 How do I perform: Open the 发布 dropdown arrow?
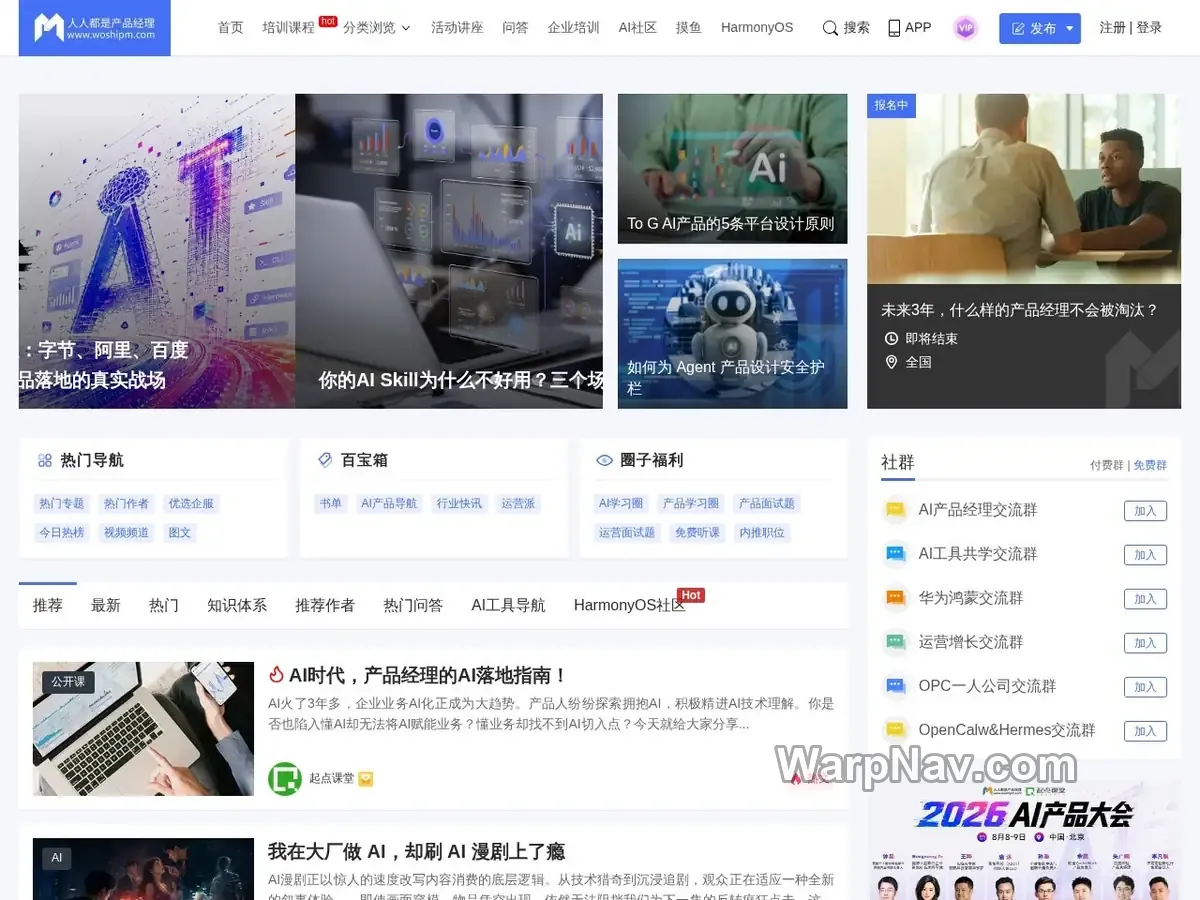coord(1070,28)
